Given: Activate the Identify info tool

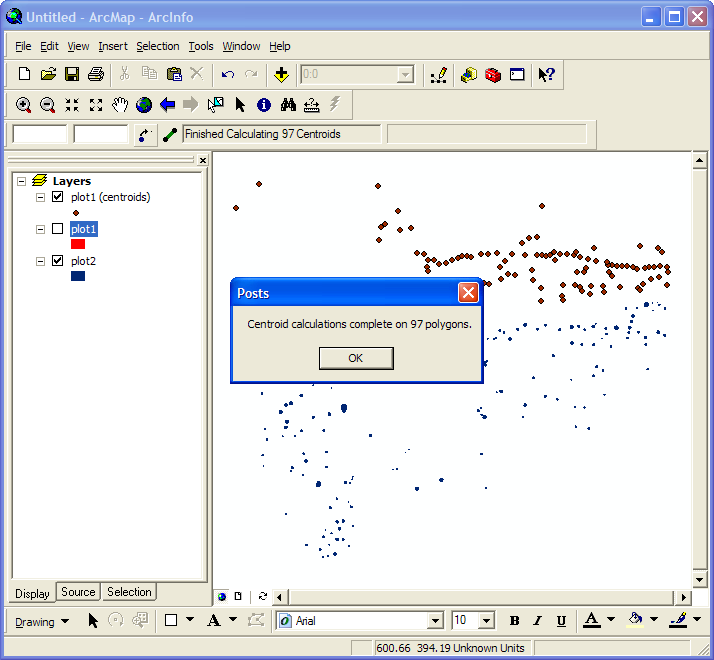Looking at the screenshot, I should (264, 104).
